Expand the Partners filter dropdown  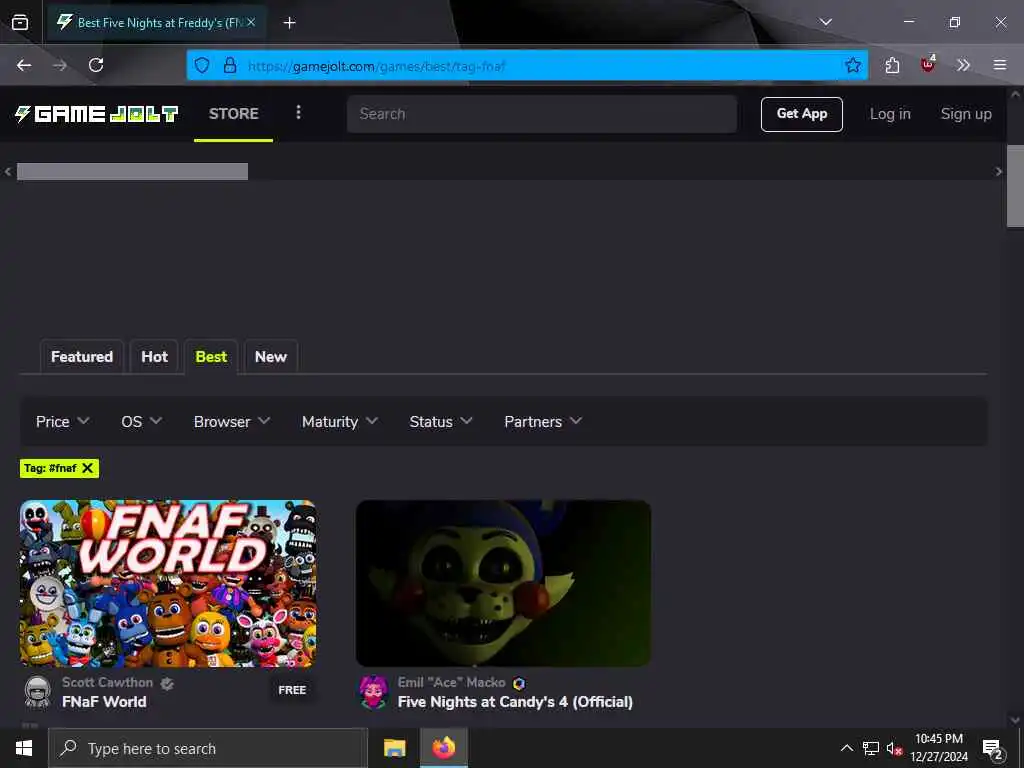point(543,422)
